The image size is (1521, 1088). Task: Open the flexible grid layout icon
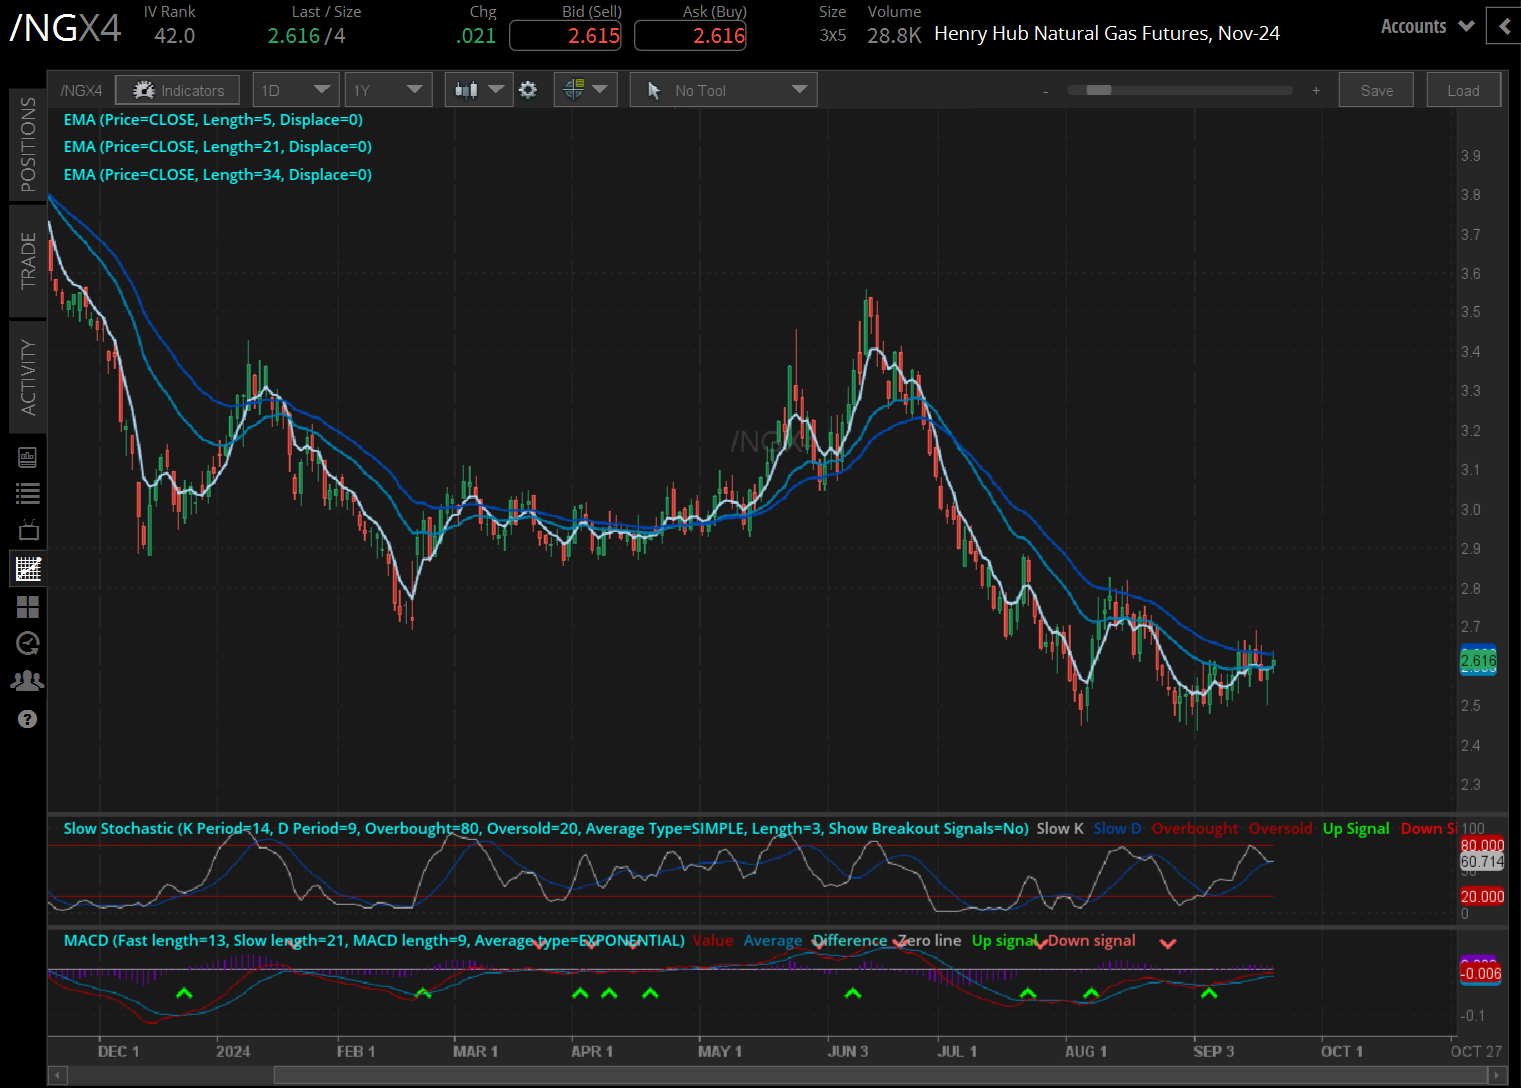click(27, 606)
